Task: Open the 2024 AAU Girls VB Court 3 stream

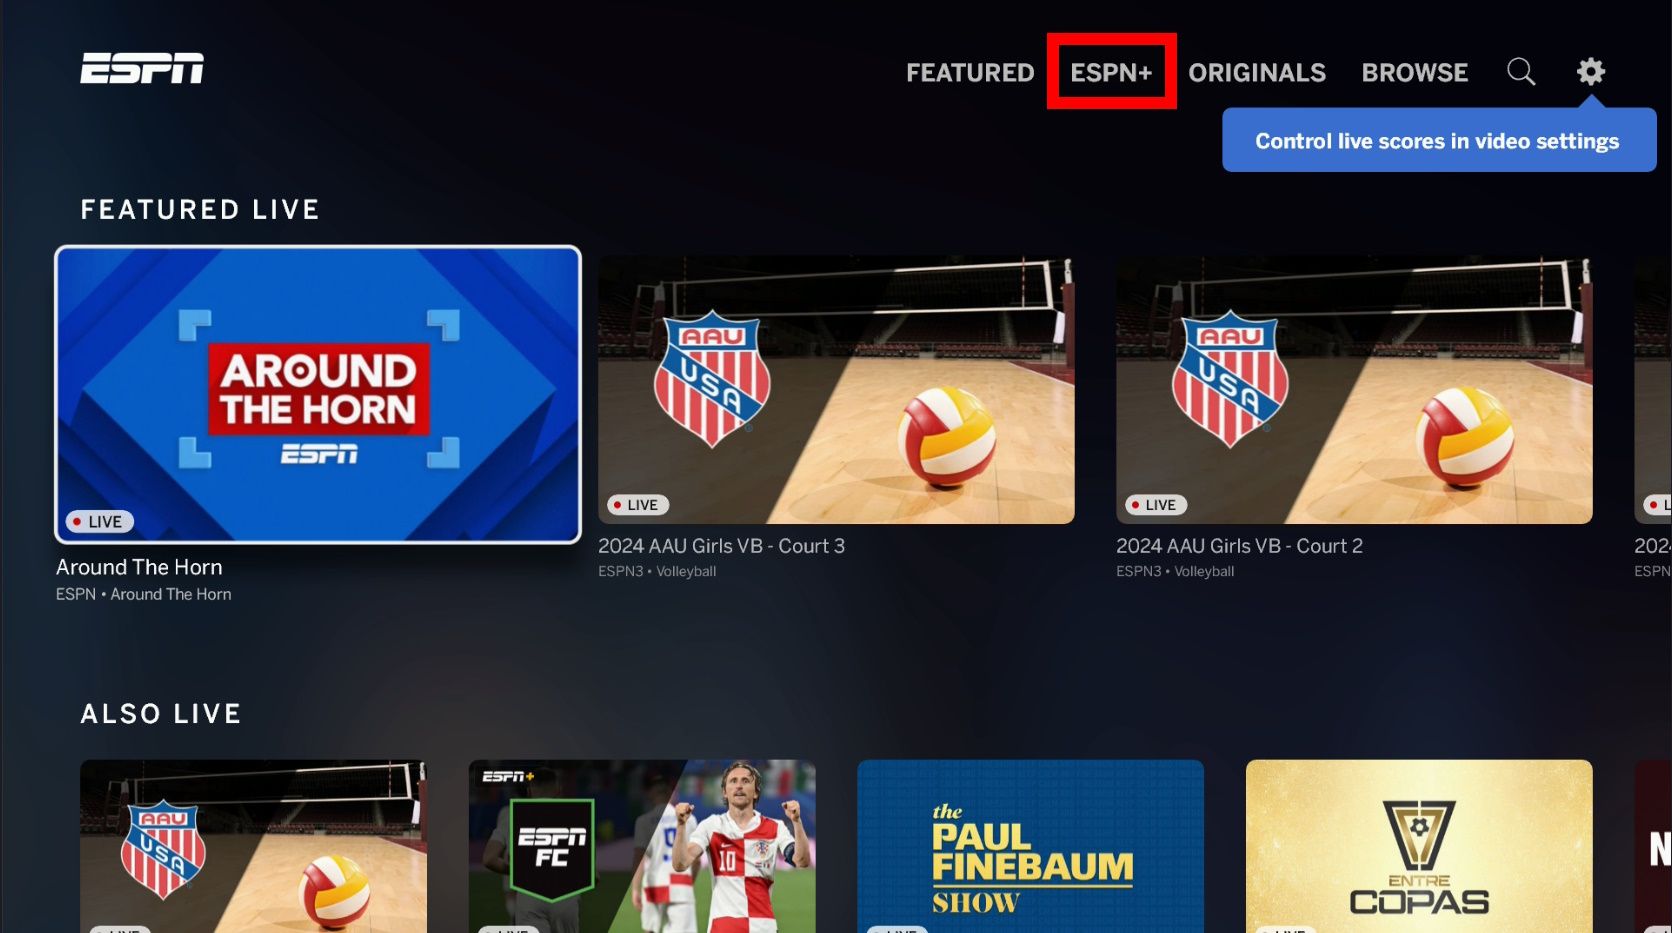Action: pyautogui.click(x=836, y=390)
